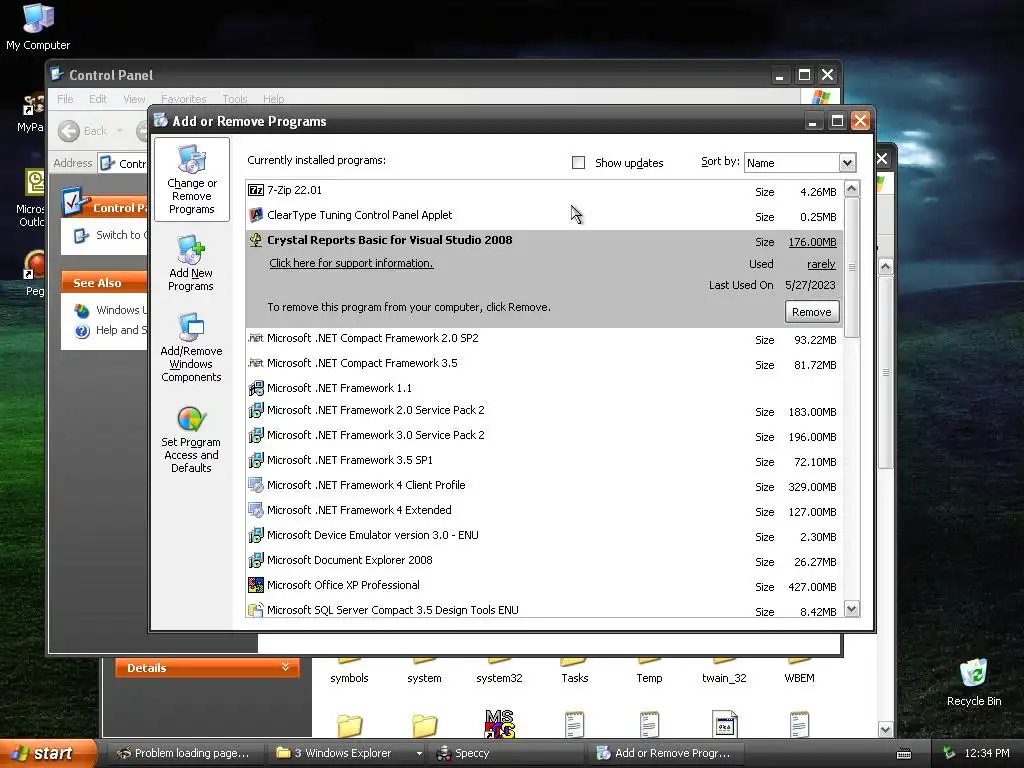Select the twain_32 folder label in Explorer
1024x768 pixels.
(724, 679)
